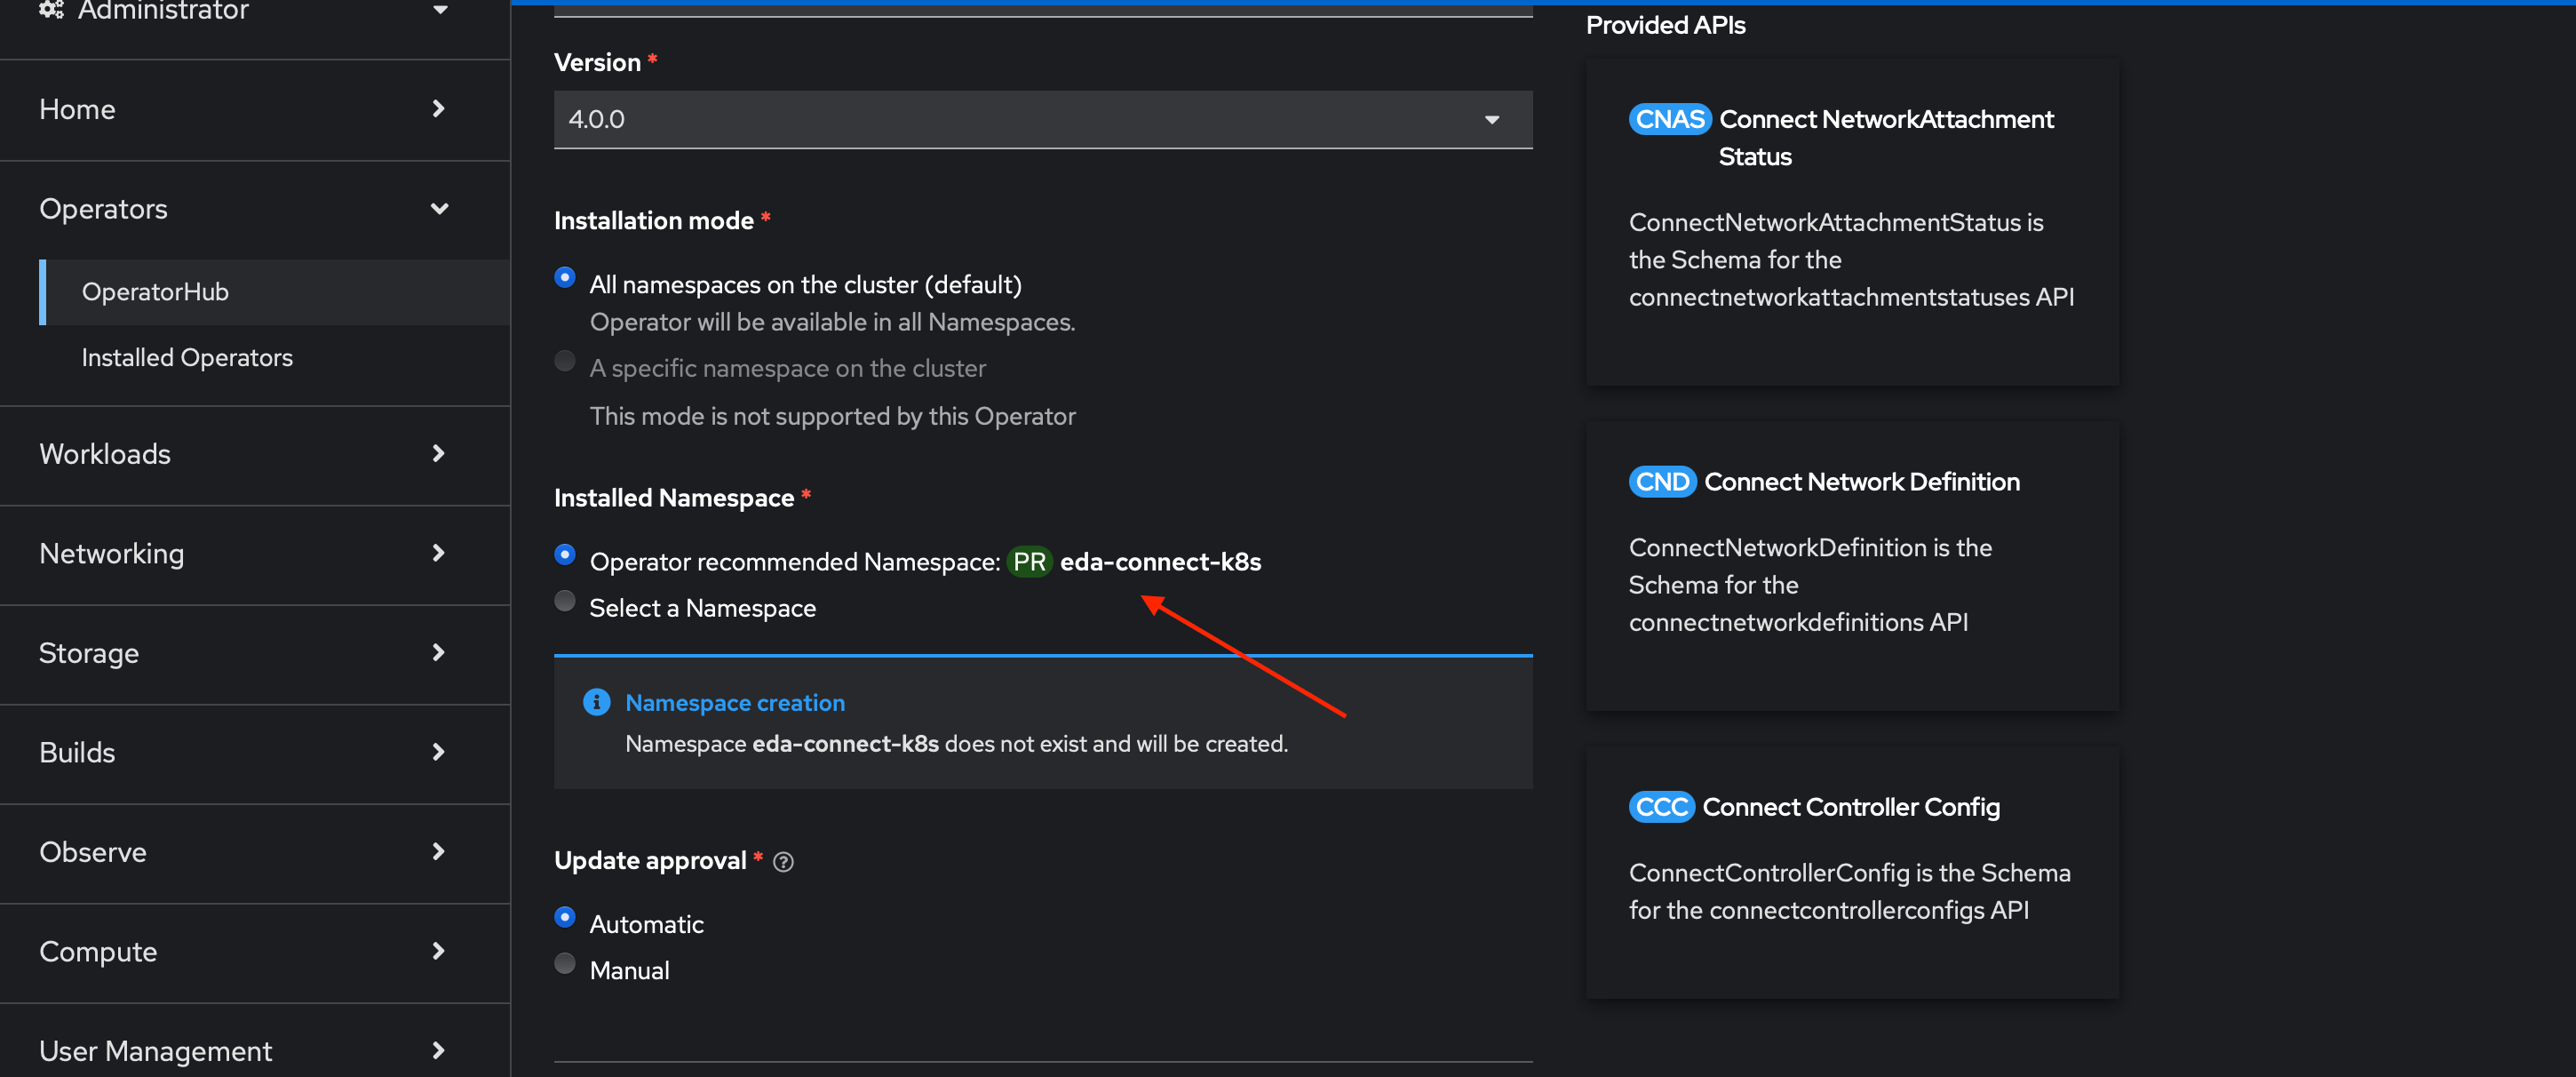Open the Update approval help tooltip
2576x1077 pixels.
(x=783, y=861)
